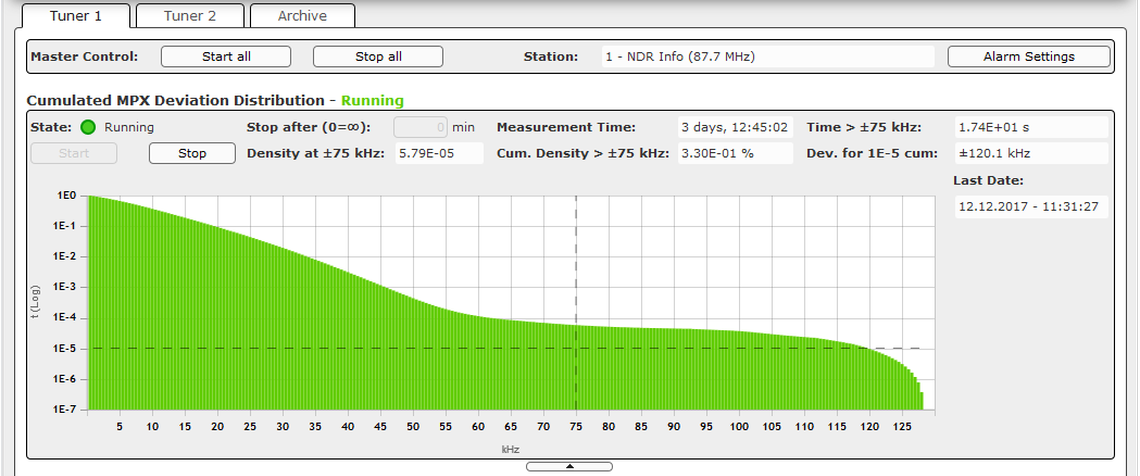1140x476 pixels.
Task: Click the green Running state indicator
Action: pos(88,128)
